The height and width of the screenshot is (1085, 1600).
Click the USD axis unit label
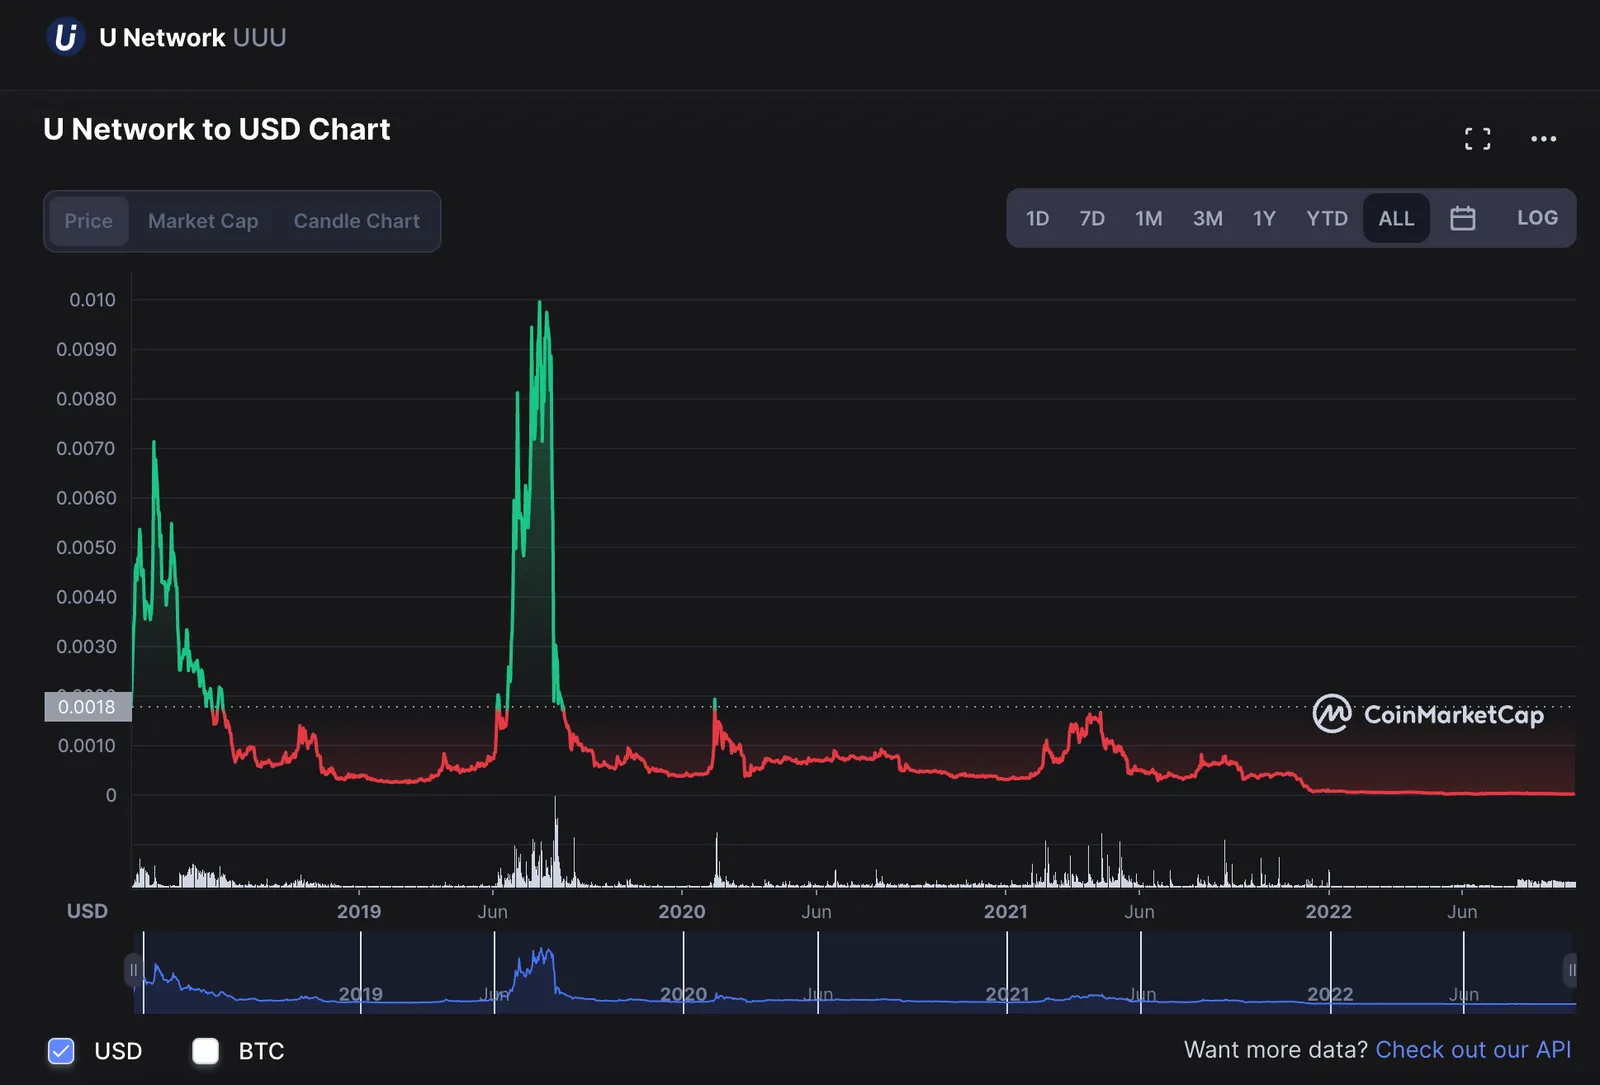pos(87,911)
